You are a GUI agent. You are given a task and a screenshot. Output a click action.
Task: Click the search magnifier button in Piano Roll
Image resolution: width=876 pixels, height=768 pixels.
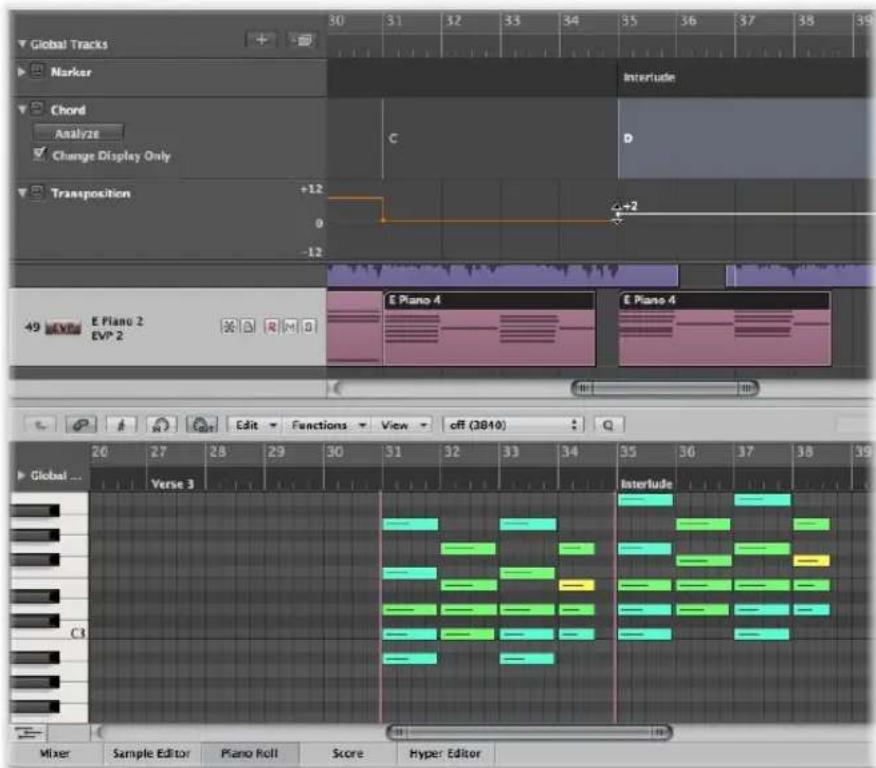[608, 426]
